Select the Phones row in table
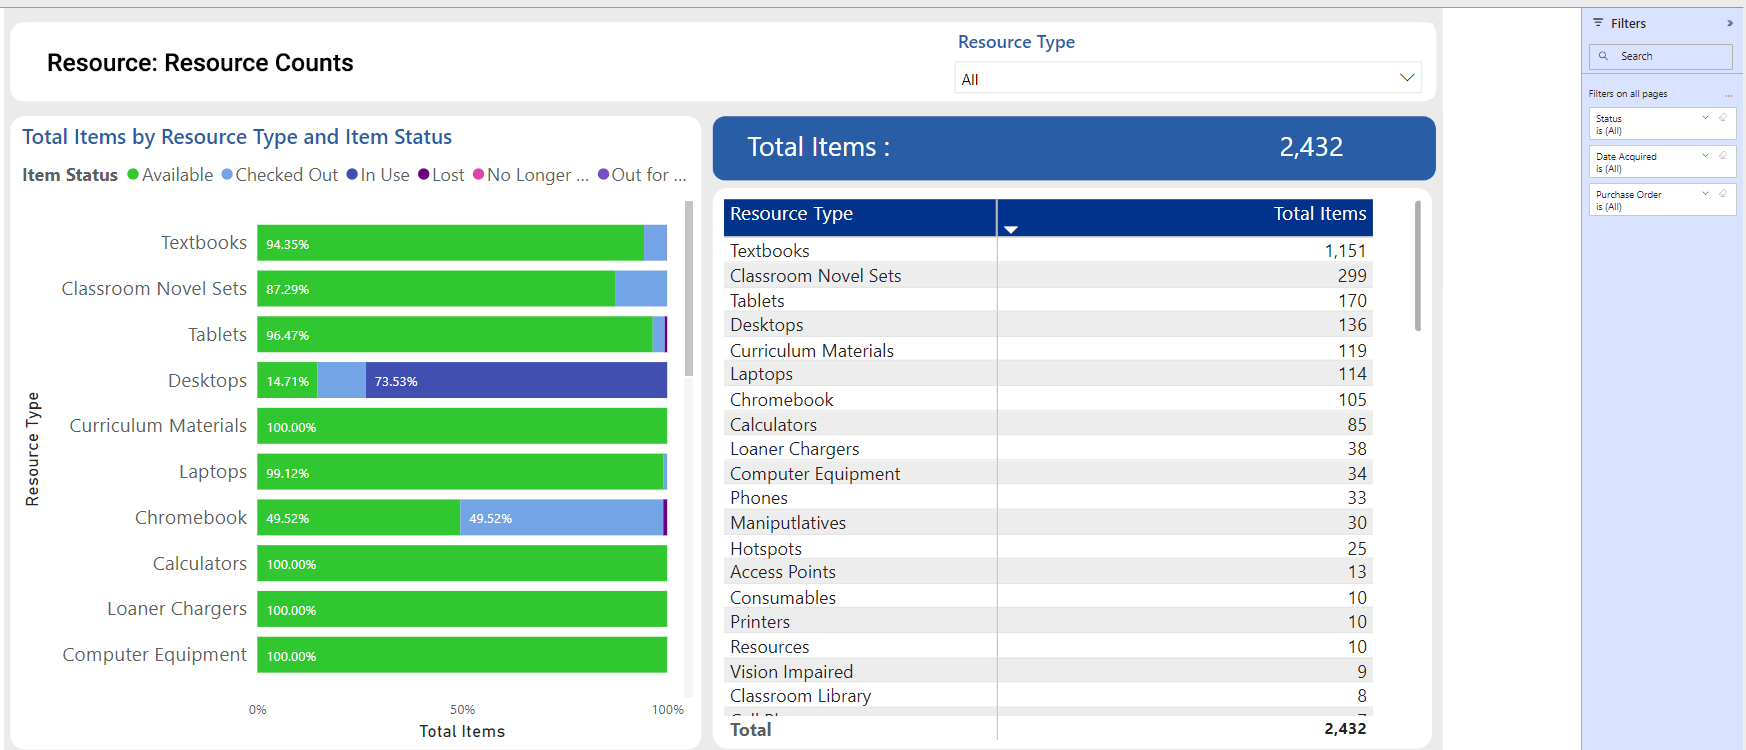 pyautogui.click(x=1048, y=498)
